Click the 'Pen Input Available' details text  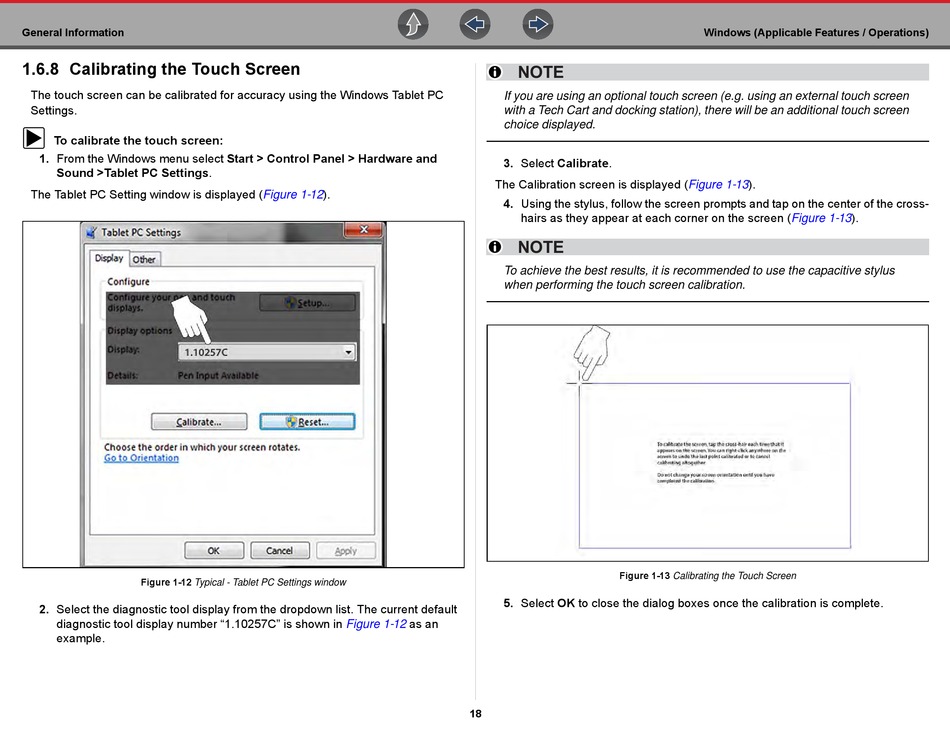[x=218, y=376]
